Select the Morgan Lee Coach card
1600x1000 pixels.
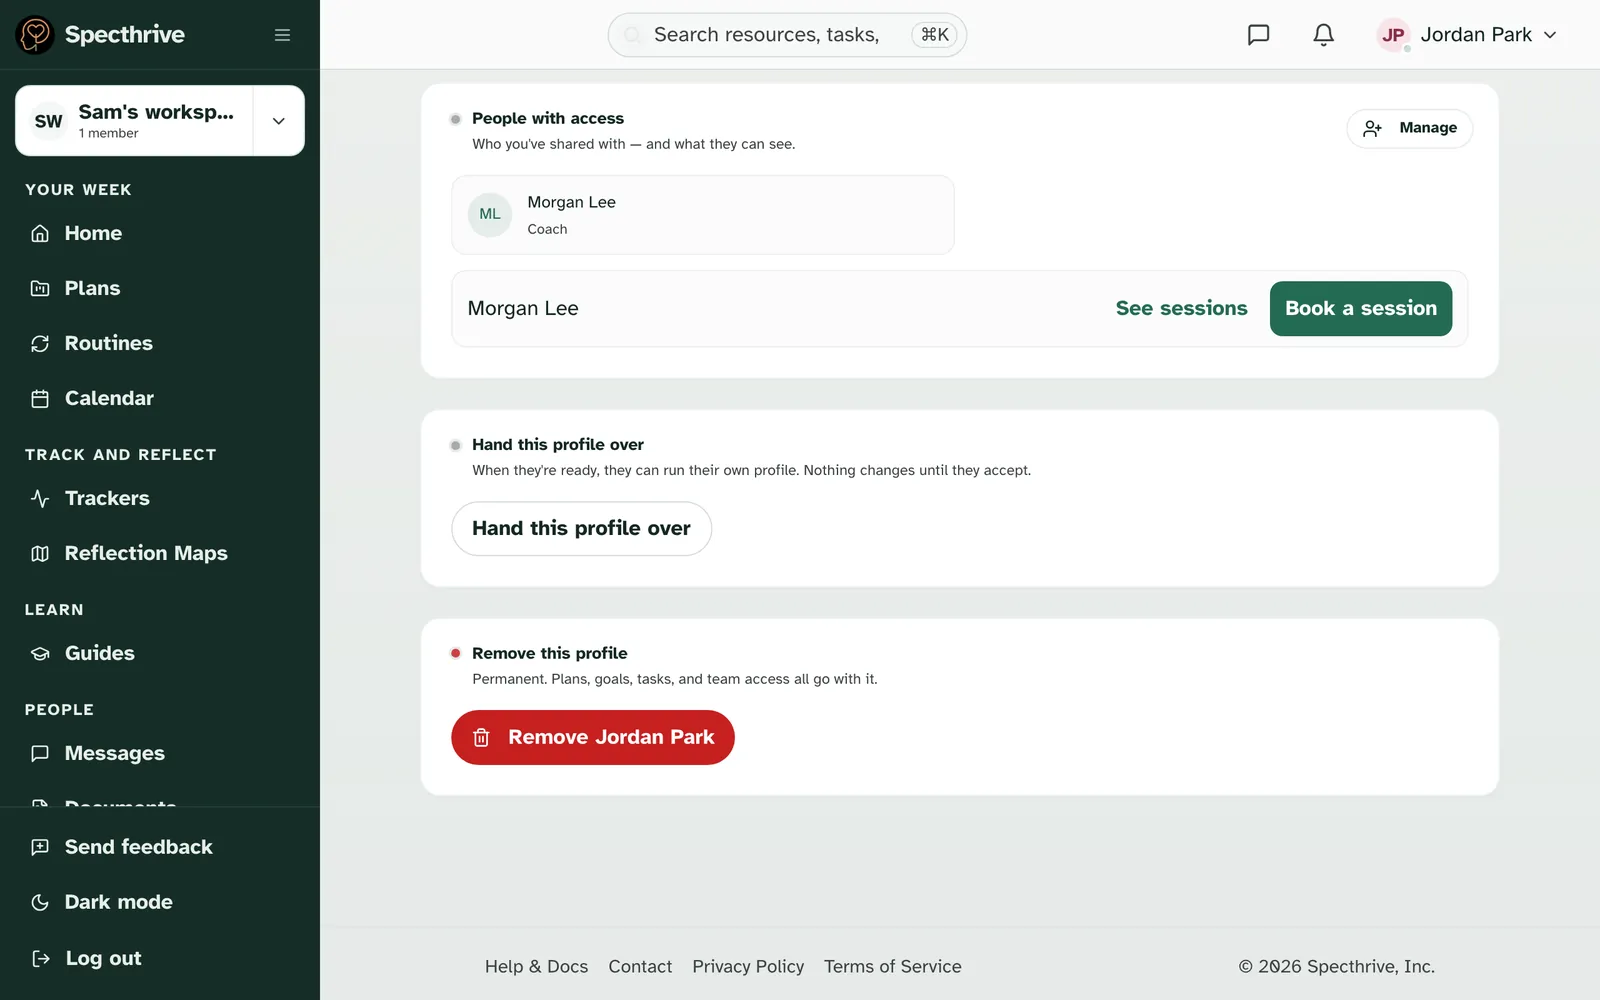coord(703,215)
